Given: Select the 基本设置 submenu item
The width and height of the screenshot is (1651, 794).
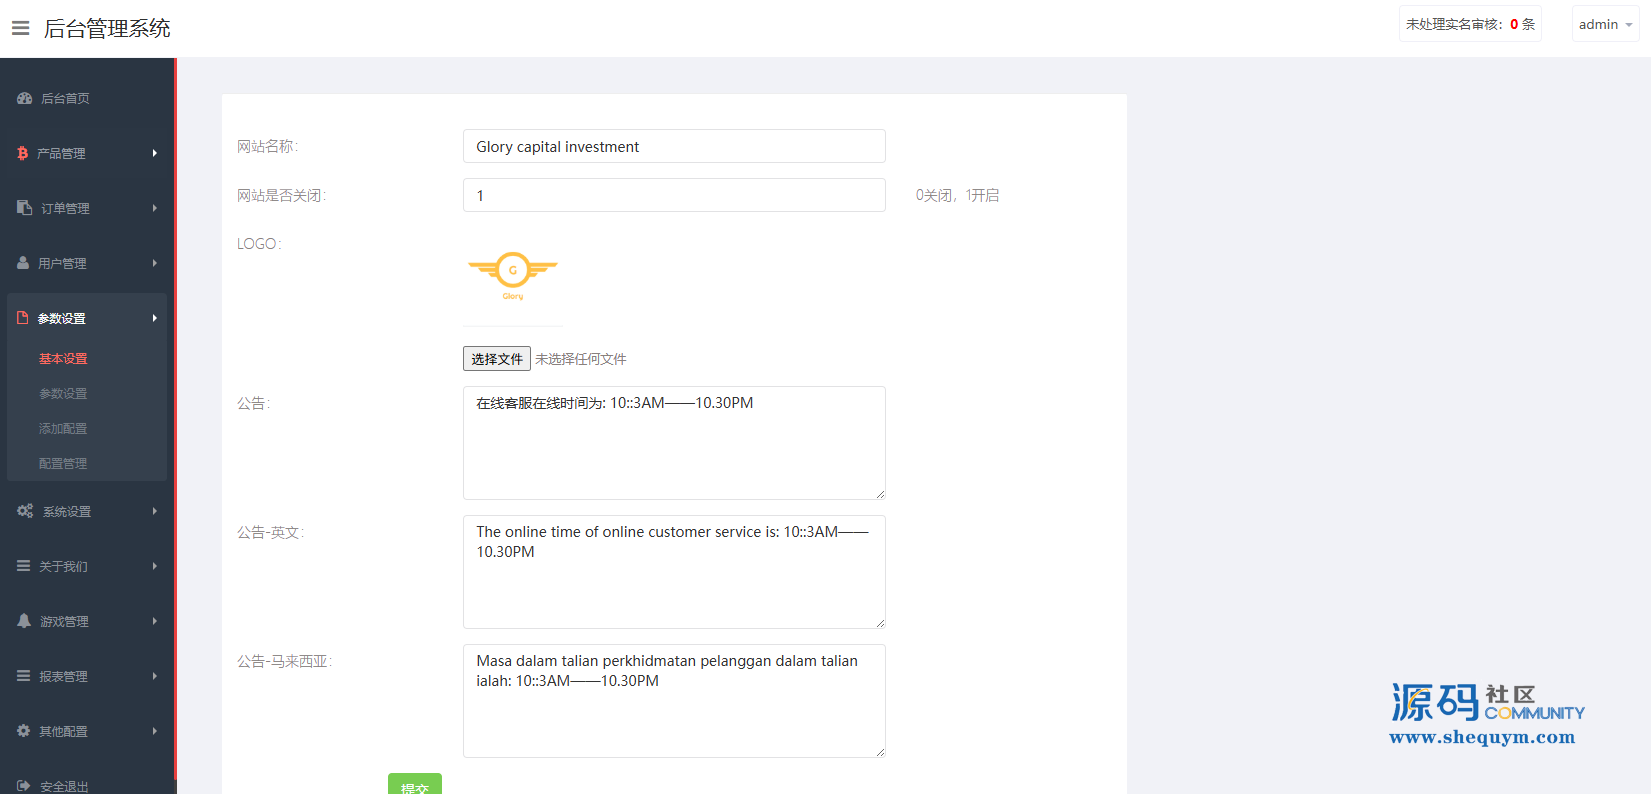Looking at the screenshot, I should [x=63, y=358].
